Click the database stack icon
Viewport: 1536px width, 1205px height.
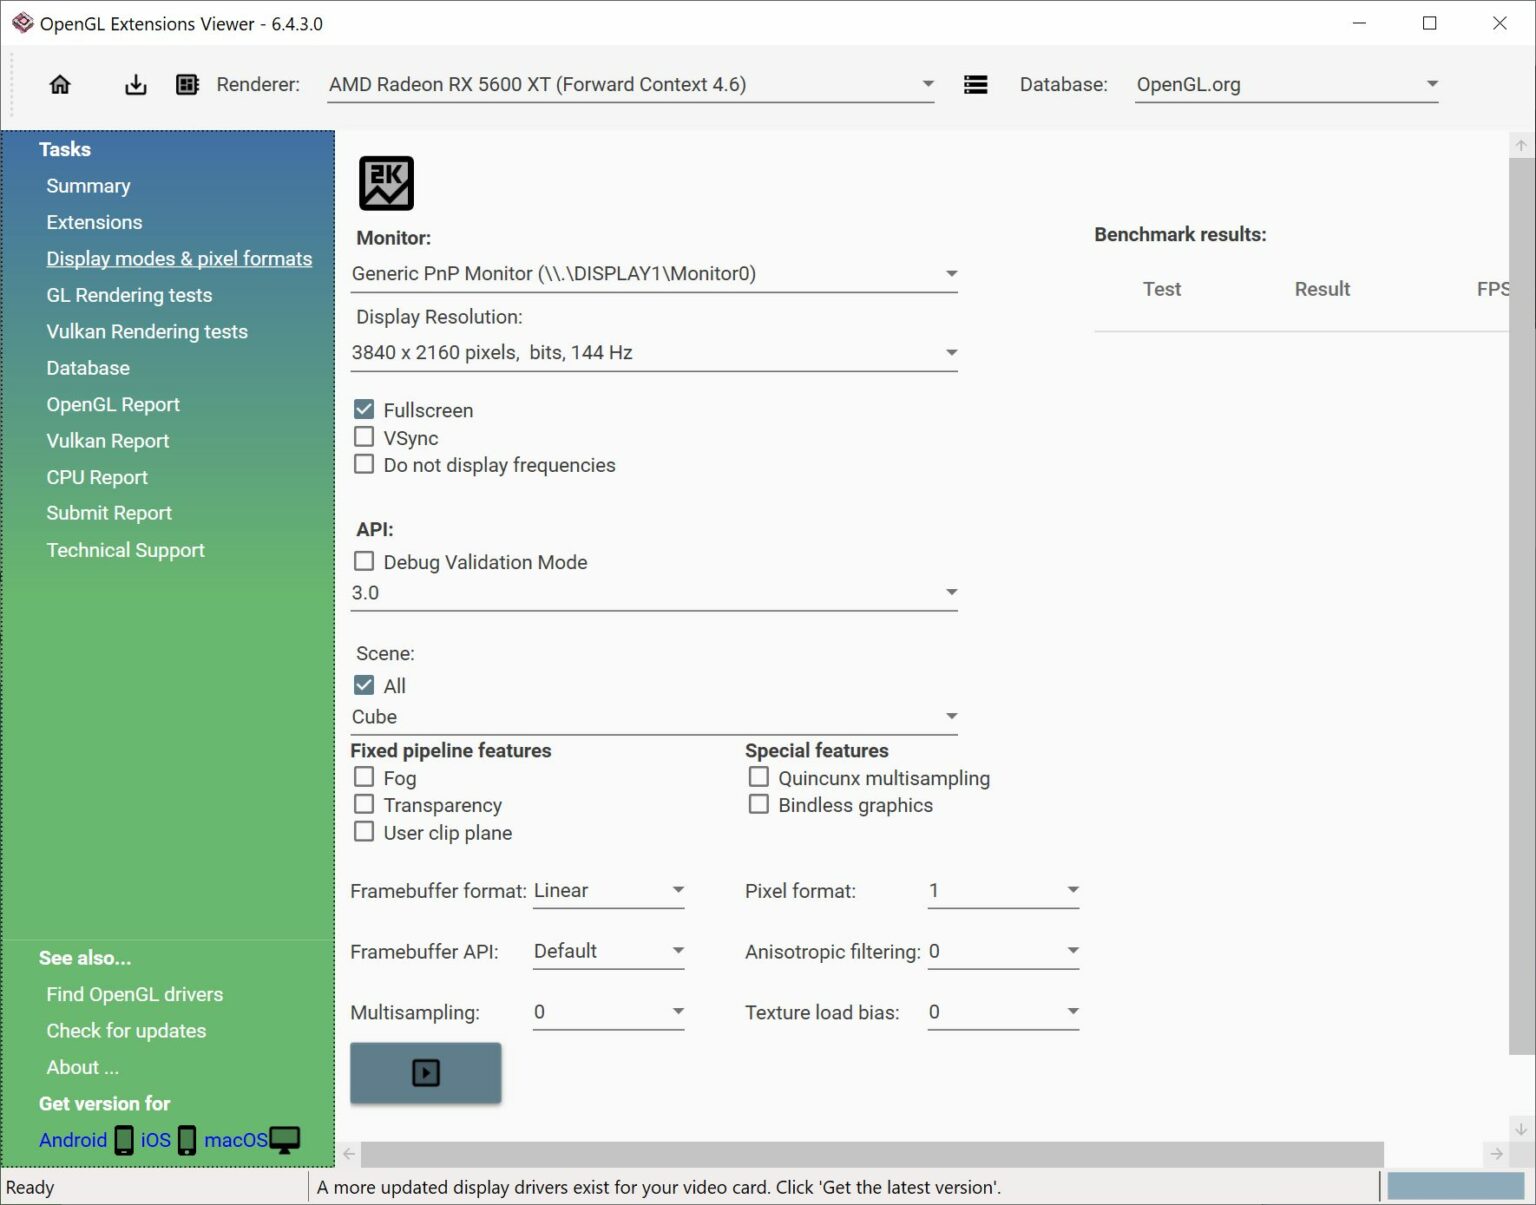click(975, 85)
